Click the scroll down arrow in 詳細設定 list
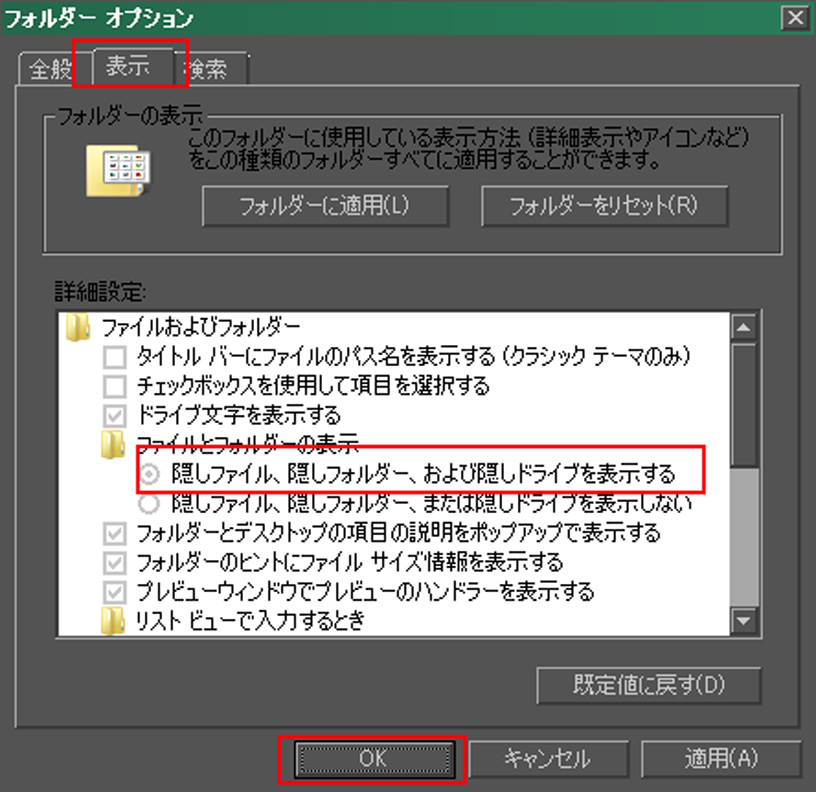816x792 pixels. tap(744, 620)
